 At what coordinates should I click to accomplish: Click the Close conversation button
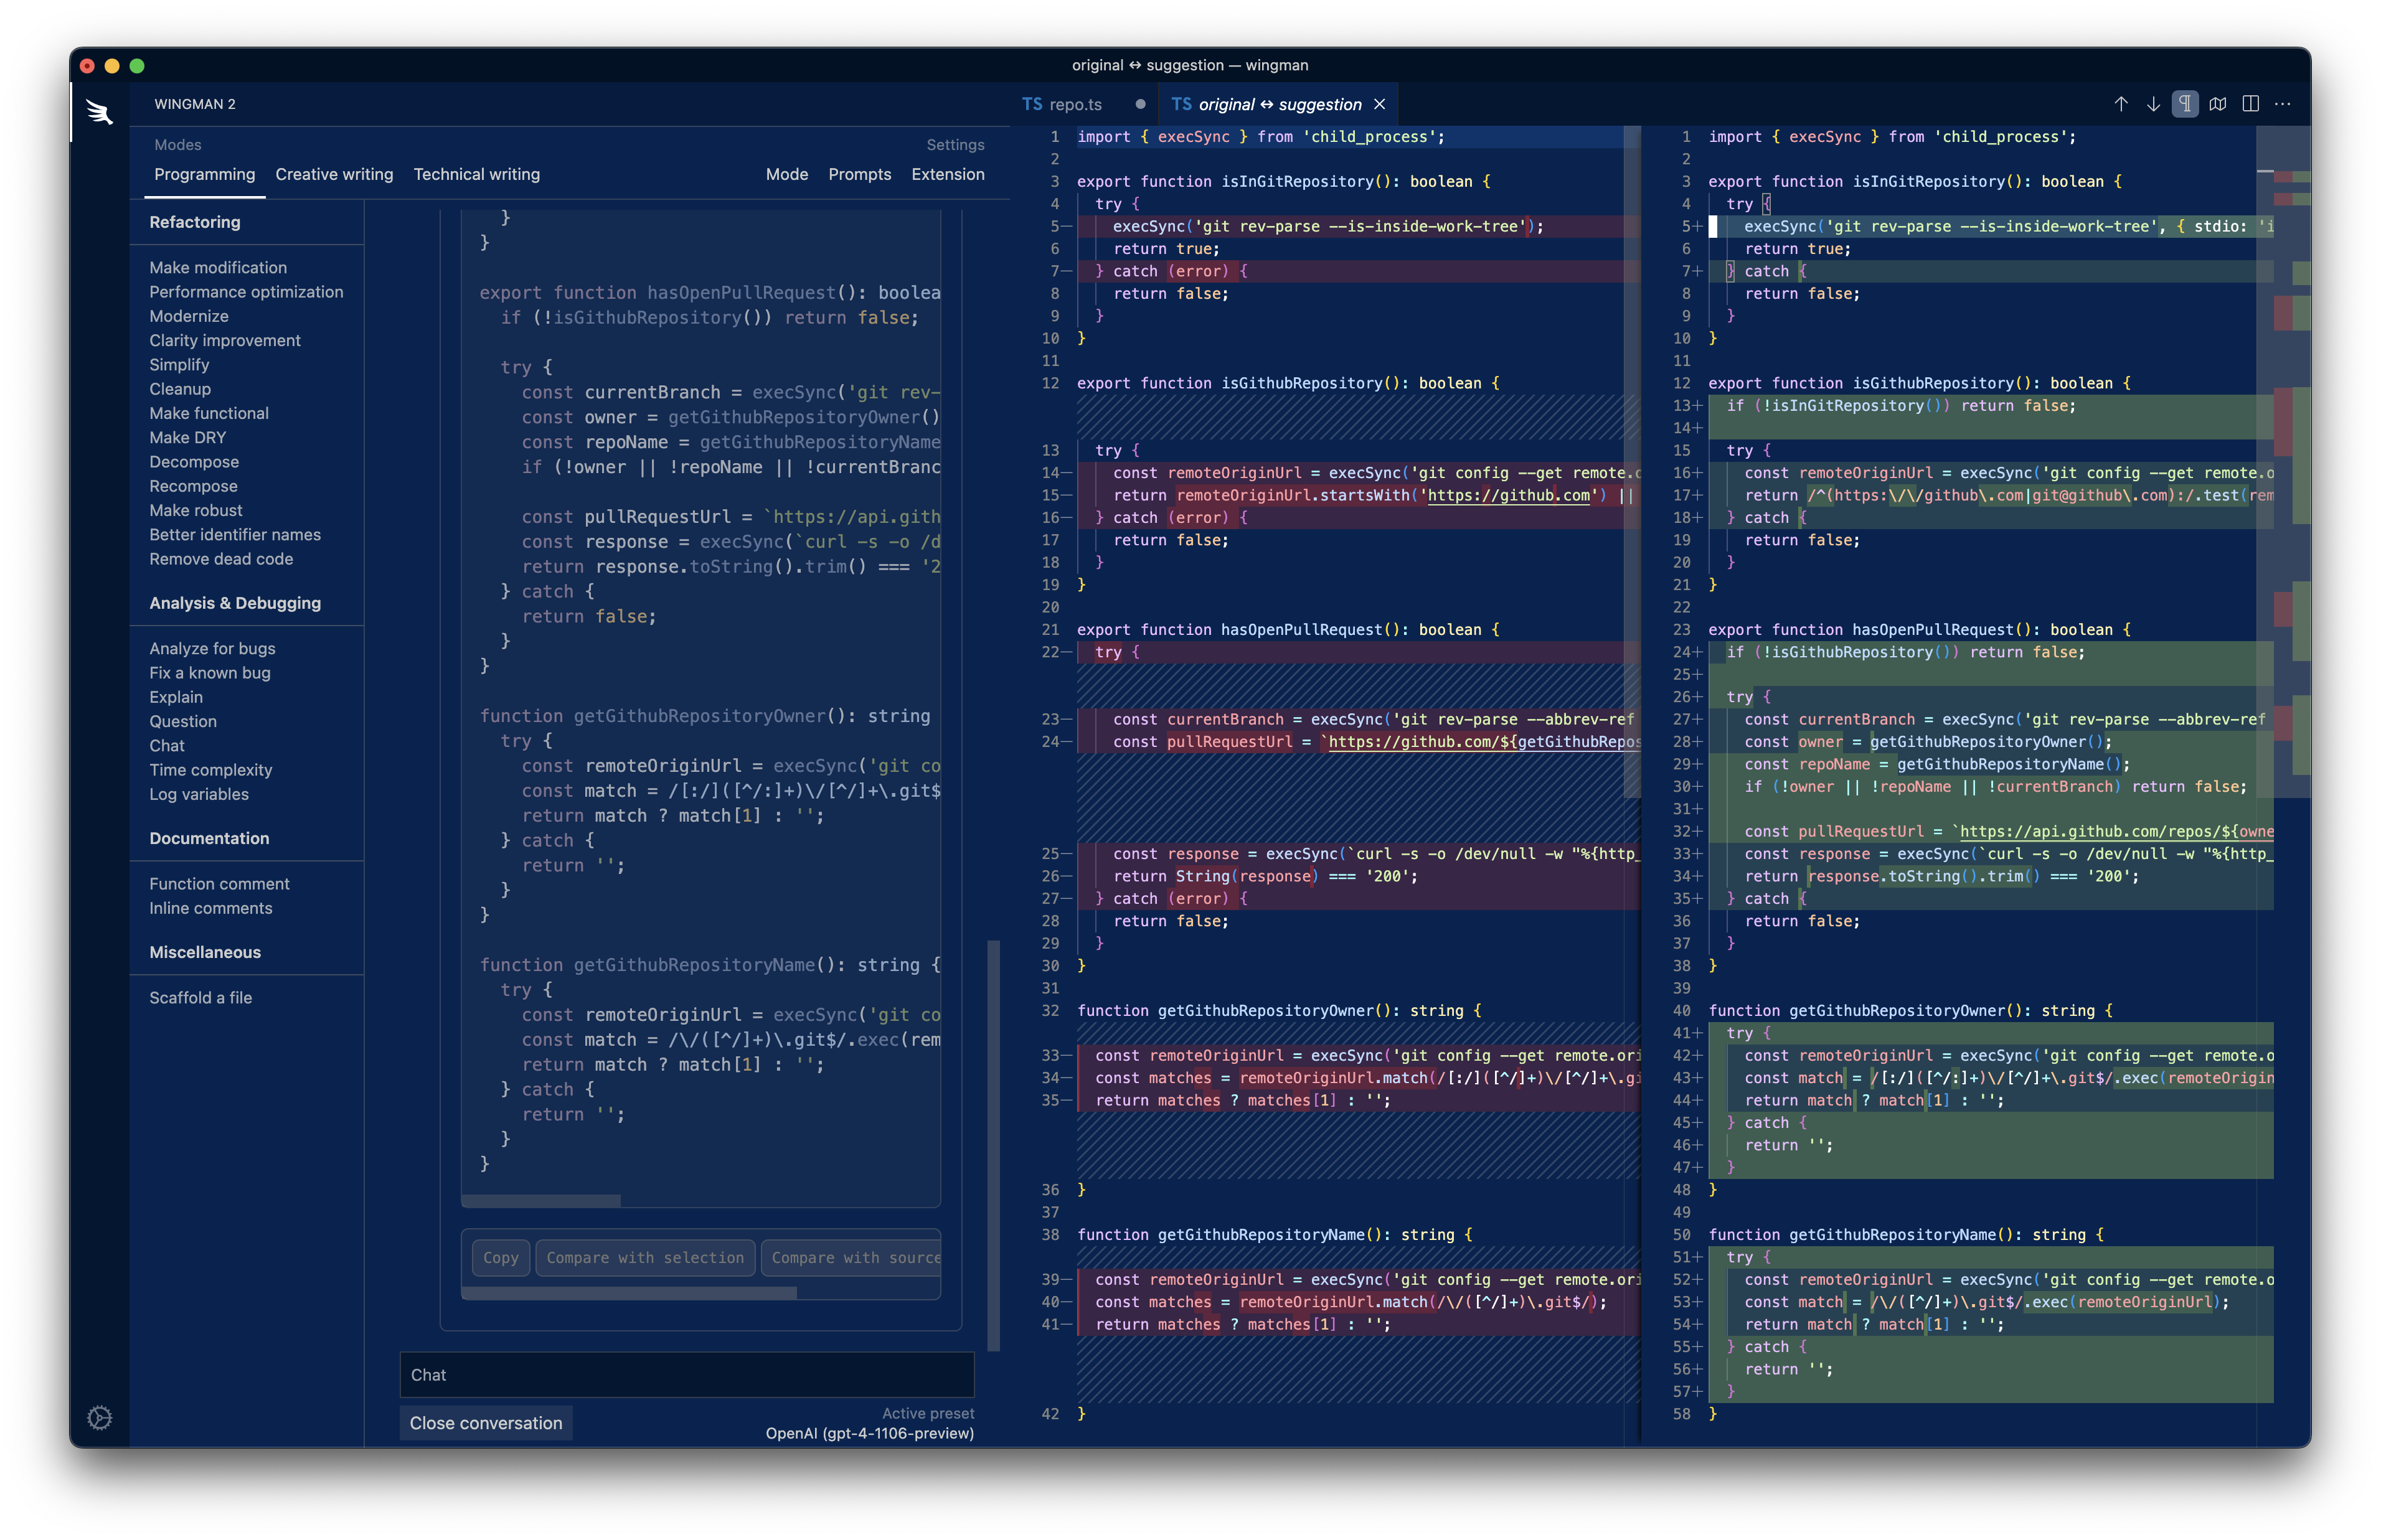click(485, 1422)
